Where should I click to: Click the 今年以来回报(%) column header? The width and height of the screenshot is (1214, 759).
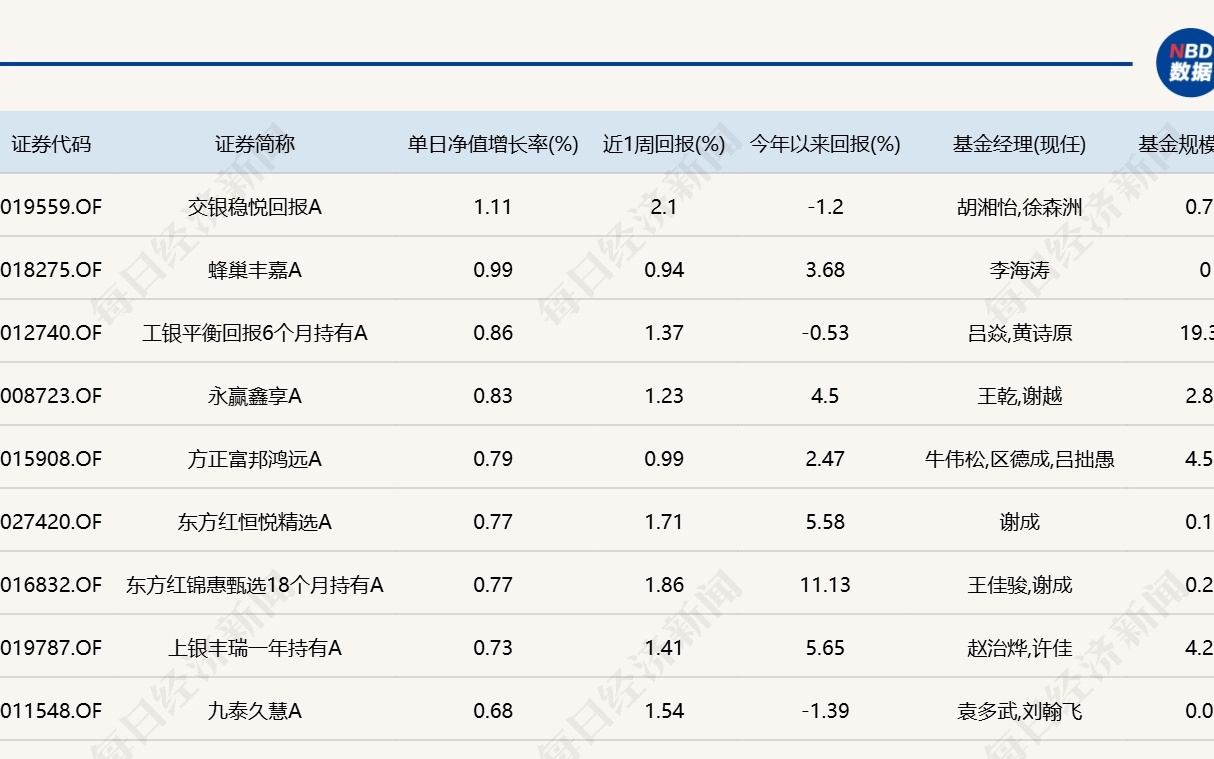825,144
